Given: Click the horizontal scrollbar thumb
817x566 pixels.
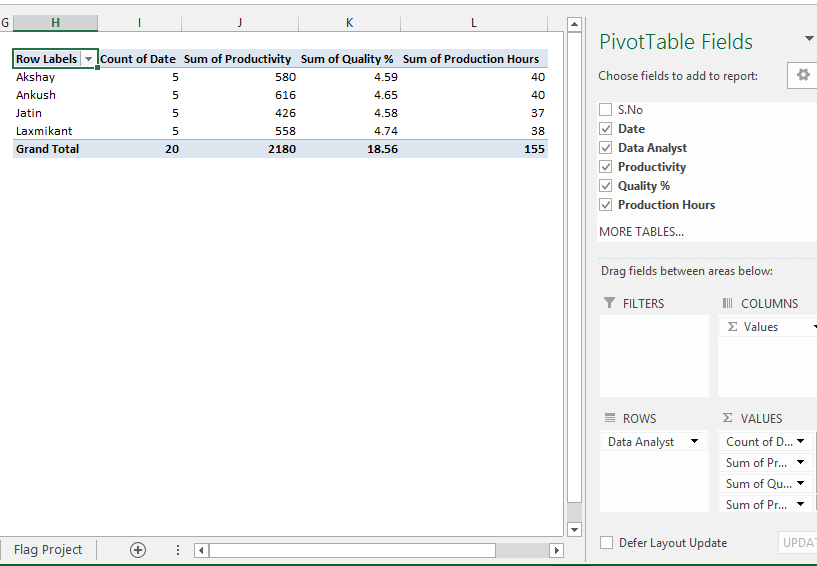Looking at the screenshot, I should [352, 550].
